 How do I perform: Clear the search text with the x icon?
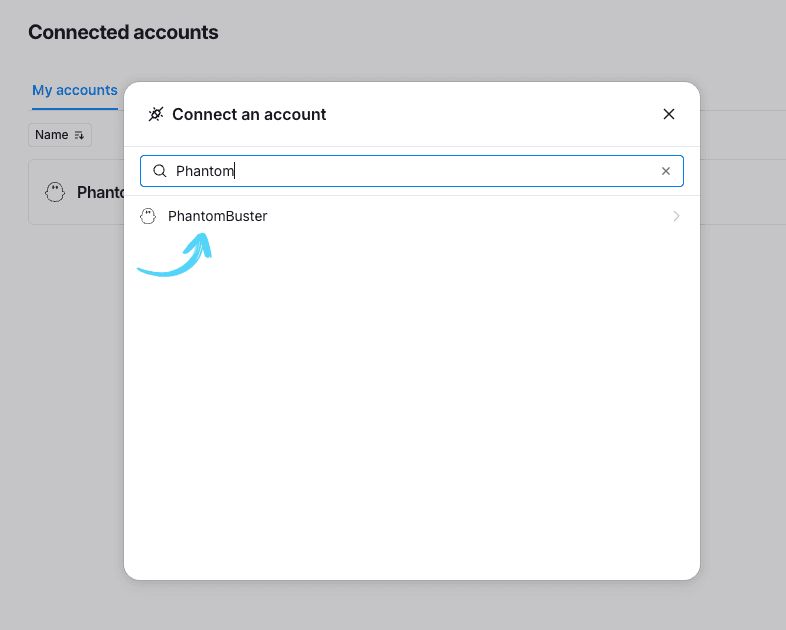pyautogui.click(x=666, y=171)
